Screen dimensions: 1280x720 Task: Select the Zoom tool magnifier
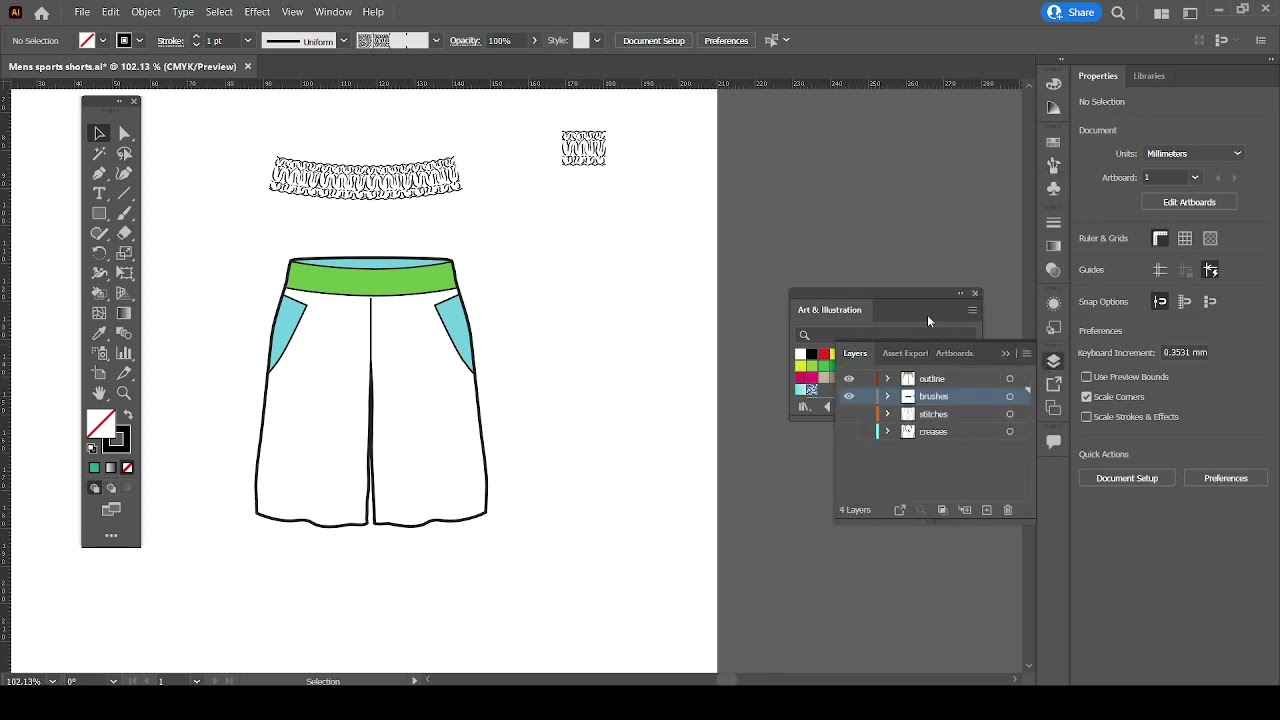coord(124,394)
